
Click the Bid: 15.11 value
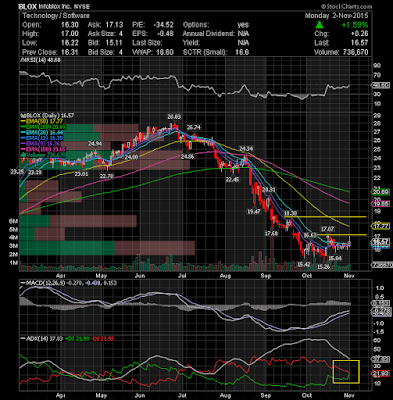[x=114, y=43]
